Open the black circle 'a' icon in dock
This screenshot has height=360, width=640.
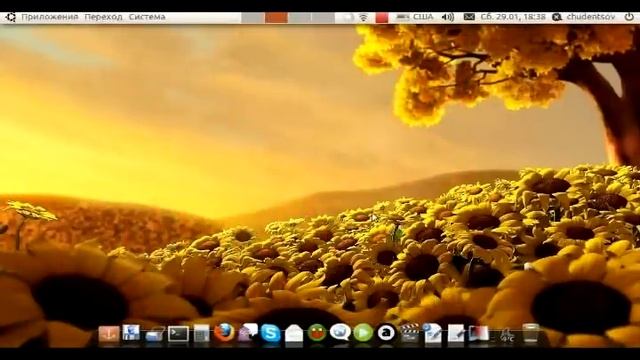pos(386,333)
